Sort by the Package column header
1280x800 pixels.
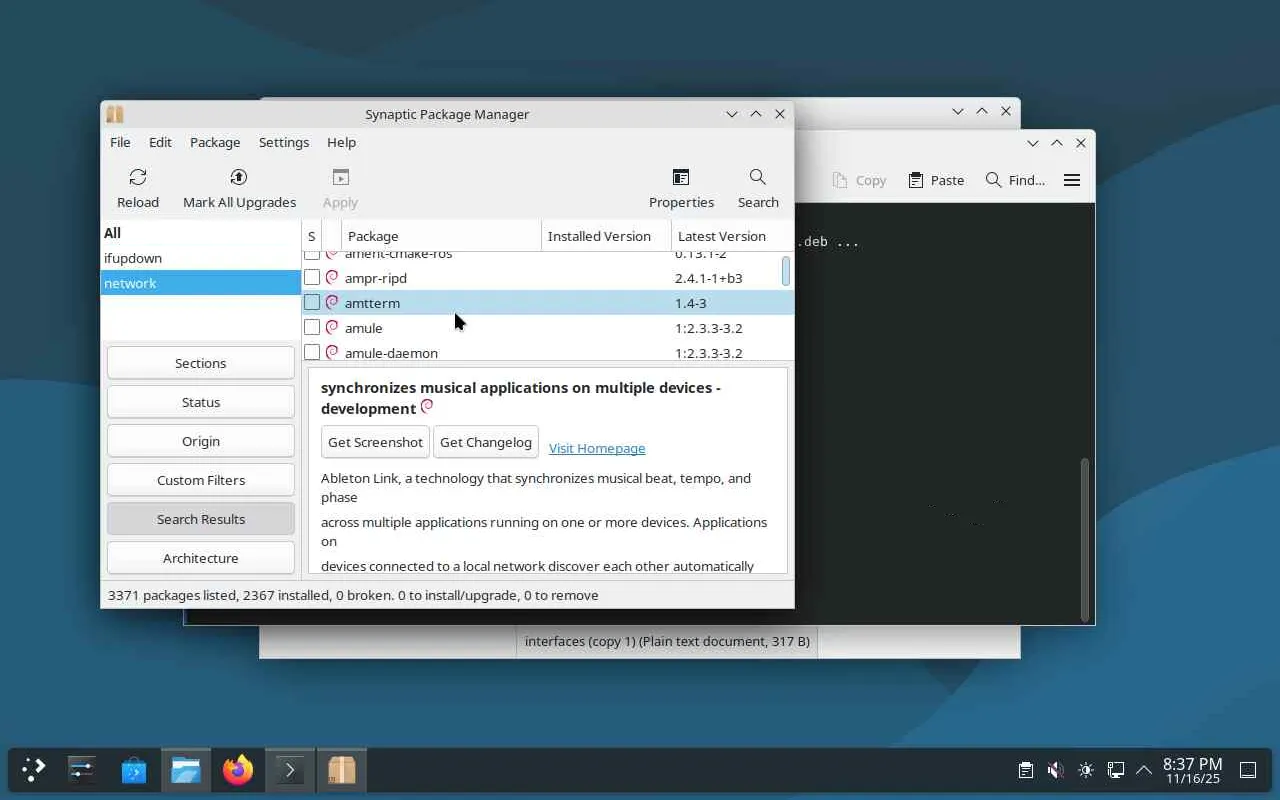click(x=441, y=236)
